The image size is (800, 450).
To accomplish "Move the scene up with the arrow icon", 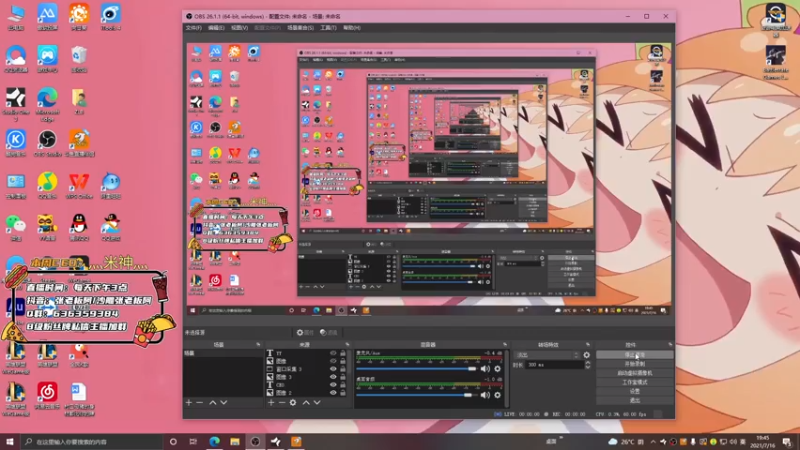I will click(x=213, y=403).
